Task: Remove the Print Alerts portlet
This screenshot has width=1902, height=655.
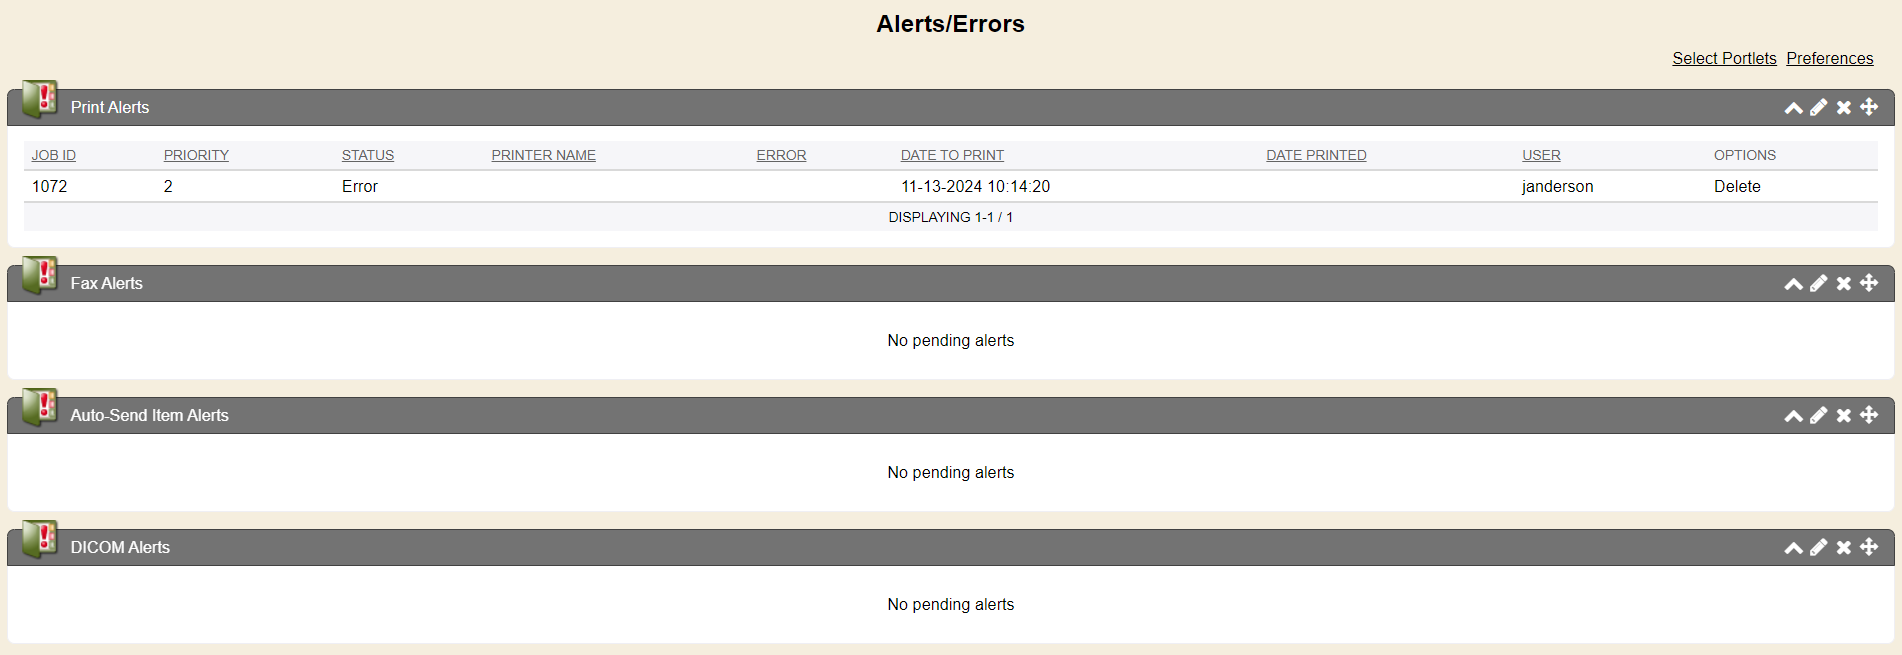Action: pyautogui.click(x=1843, y=108)
